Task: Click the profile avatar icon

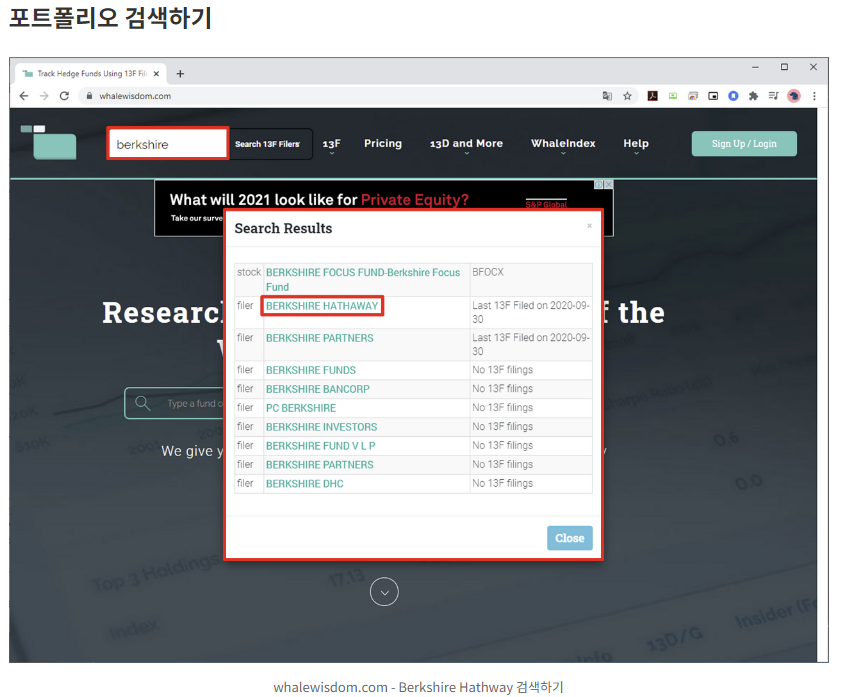Action: [x=794, y=96]
